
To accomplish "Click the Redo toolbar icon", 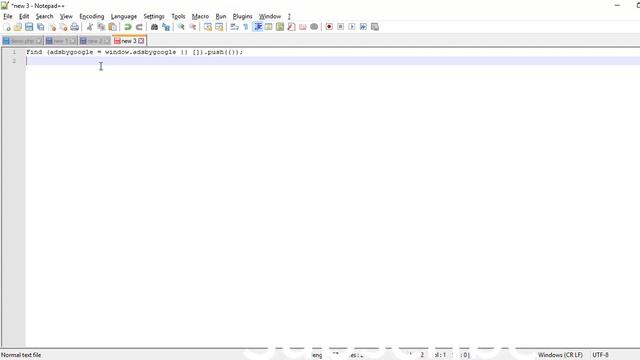I will 139,27.
